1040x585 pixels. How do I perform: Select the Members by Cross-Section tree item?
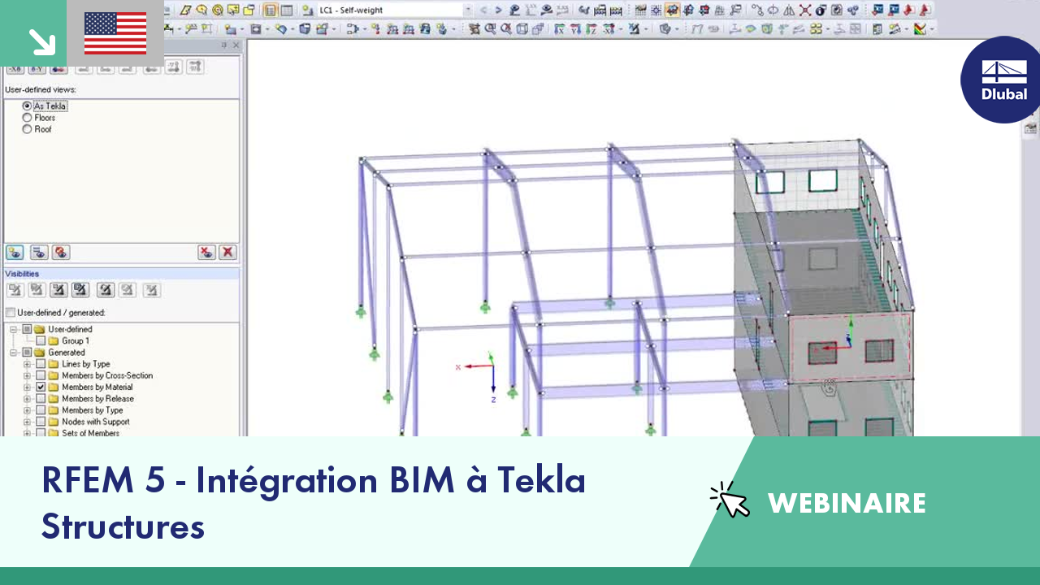click(107, 375)
